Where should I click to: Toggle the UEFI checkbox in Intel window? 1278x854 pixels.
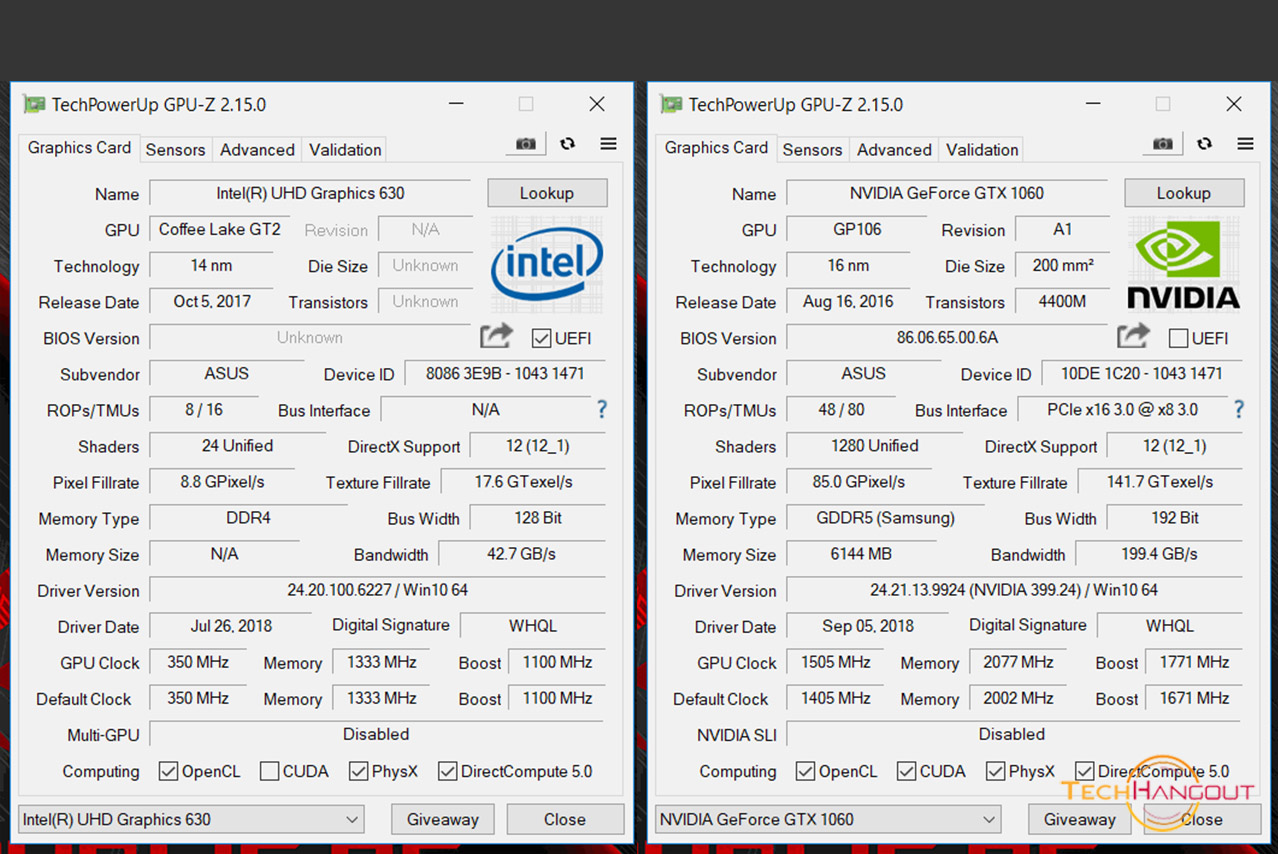pyautogui.click(x=541, y=338)
